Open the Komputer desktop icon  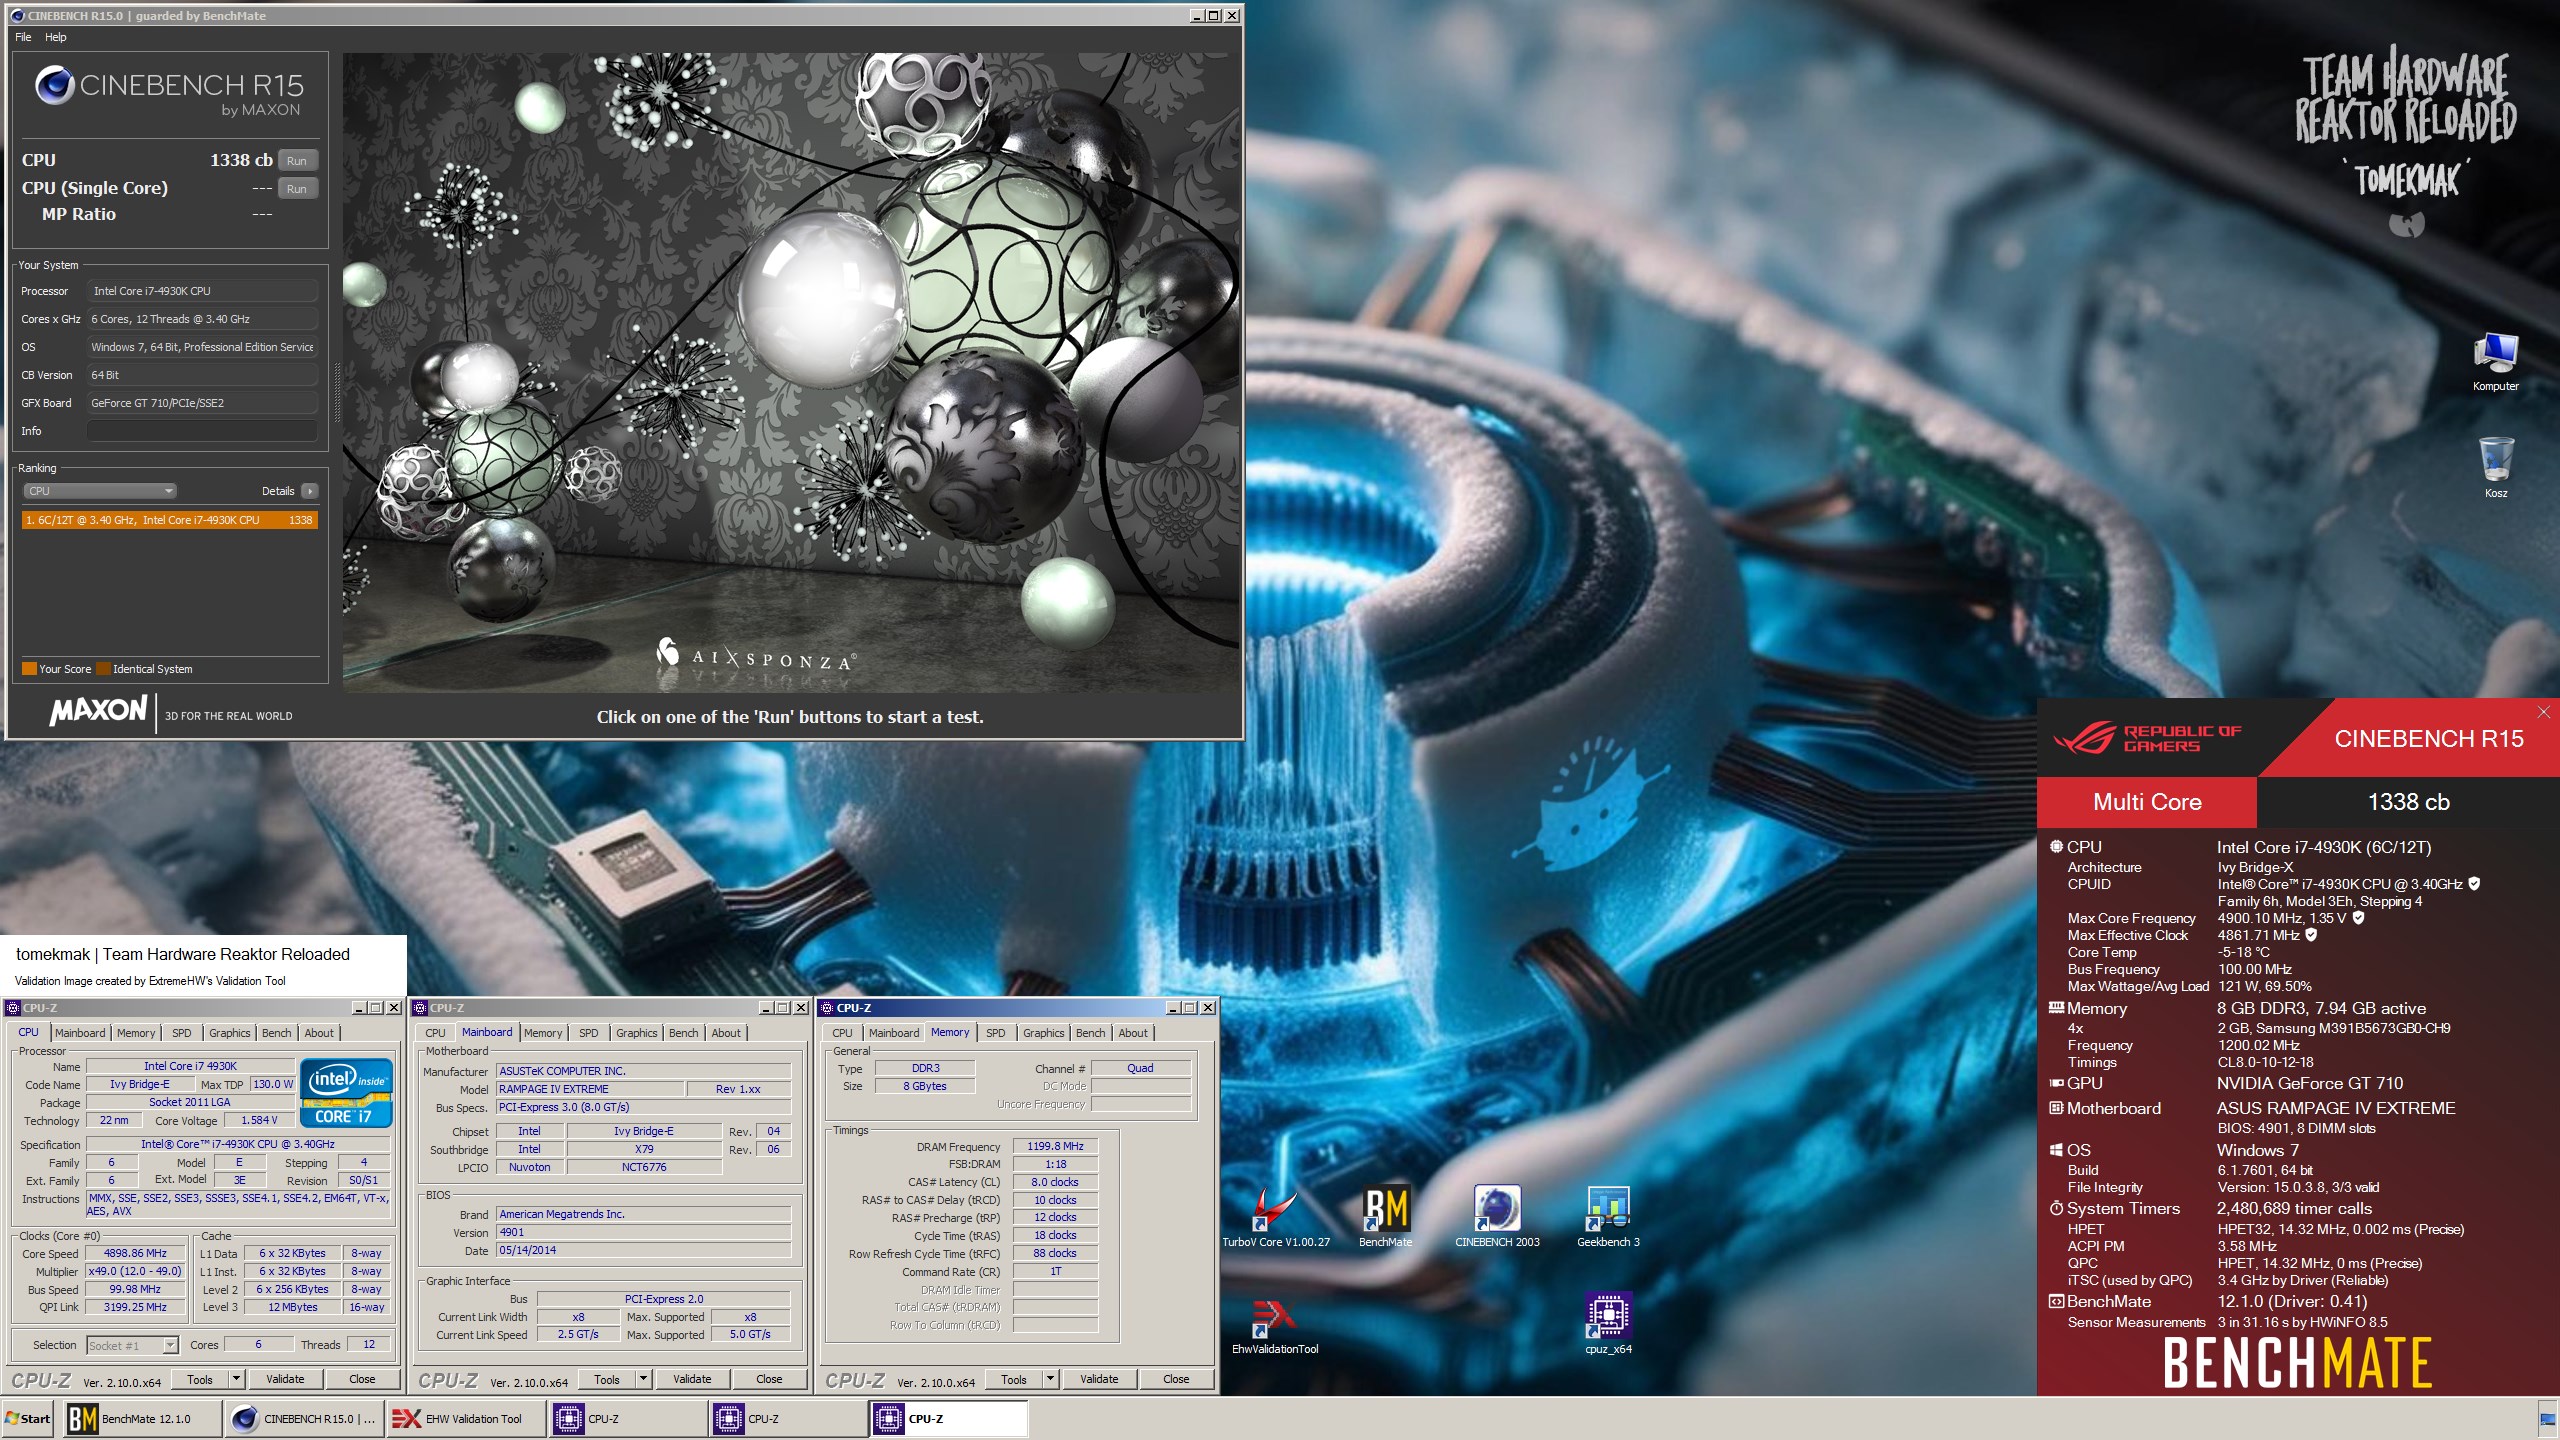tap(2496, 362)
